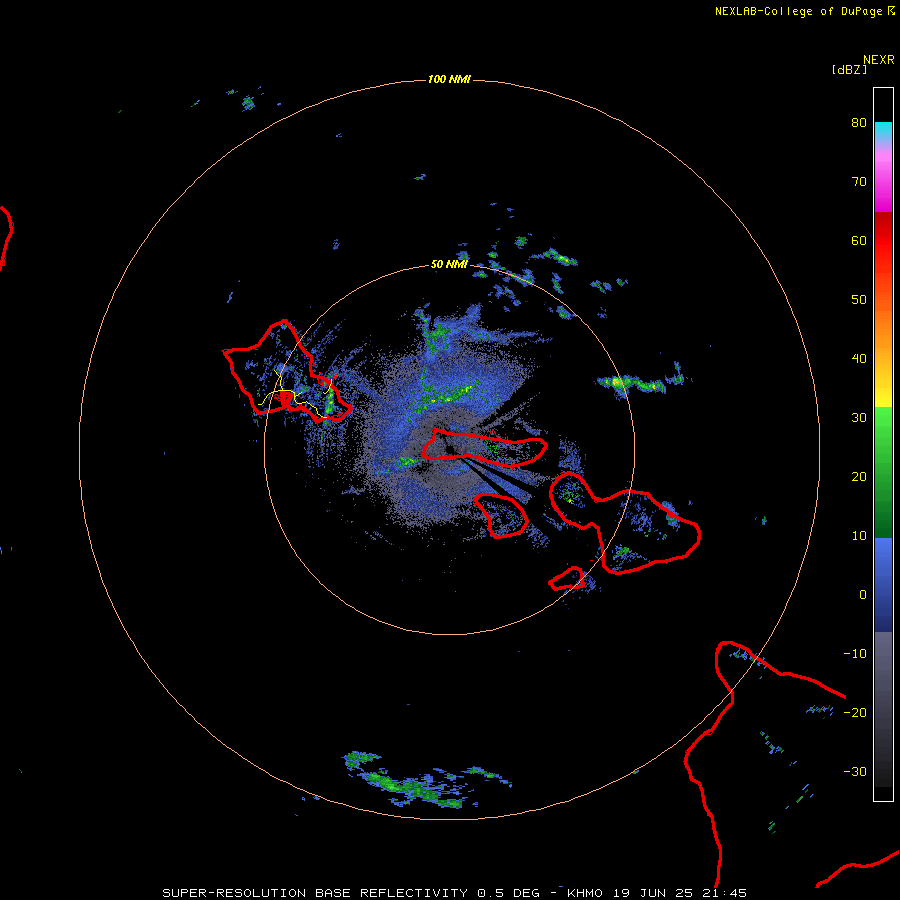Image resolution: width=900 pixels, height=900 pixels.
Task: Click the 60 value on dBZ scale
Action: click(x=859, y=241)
